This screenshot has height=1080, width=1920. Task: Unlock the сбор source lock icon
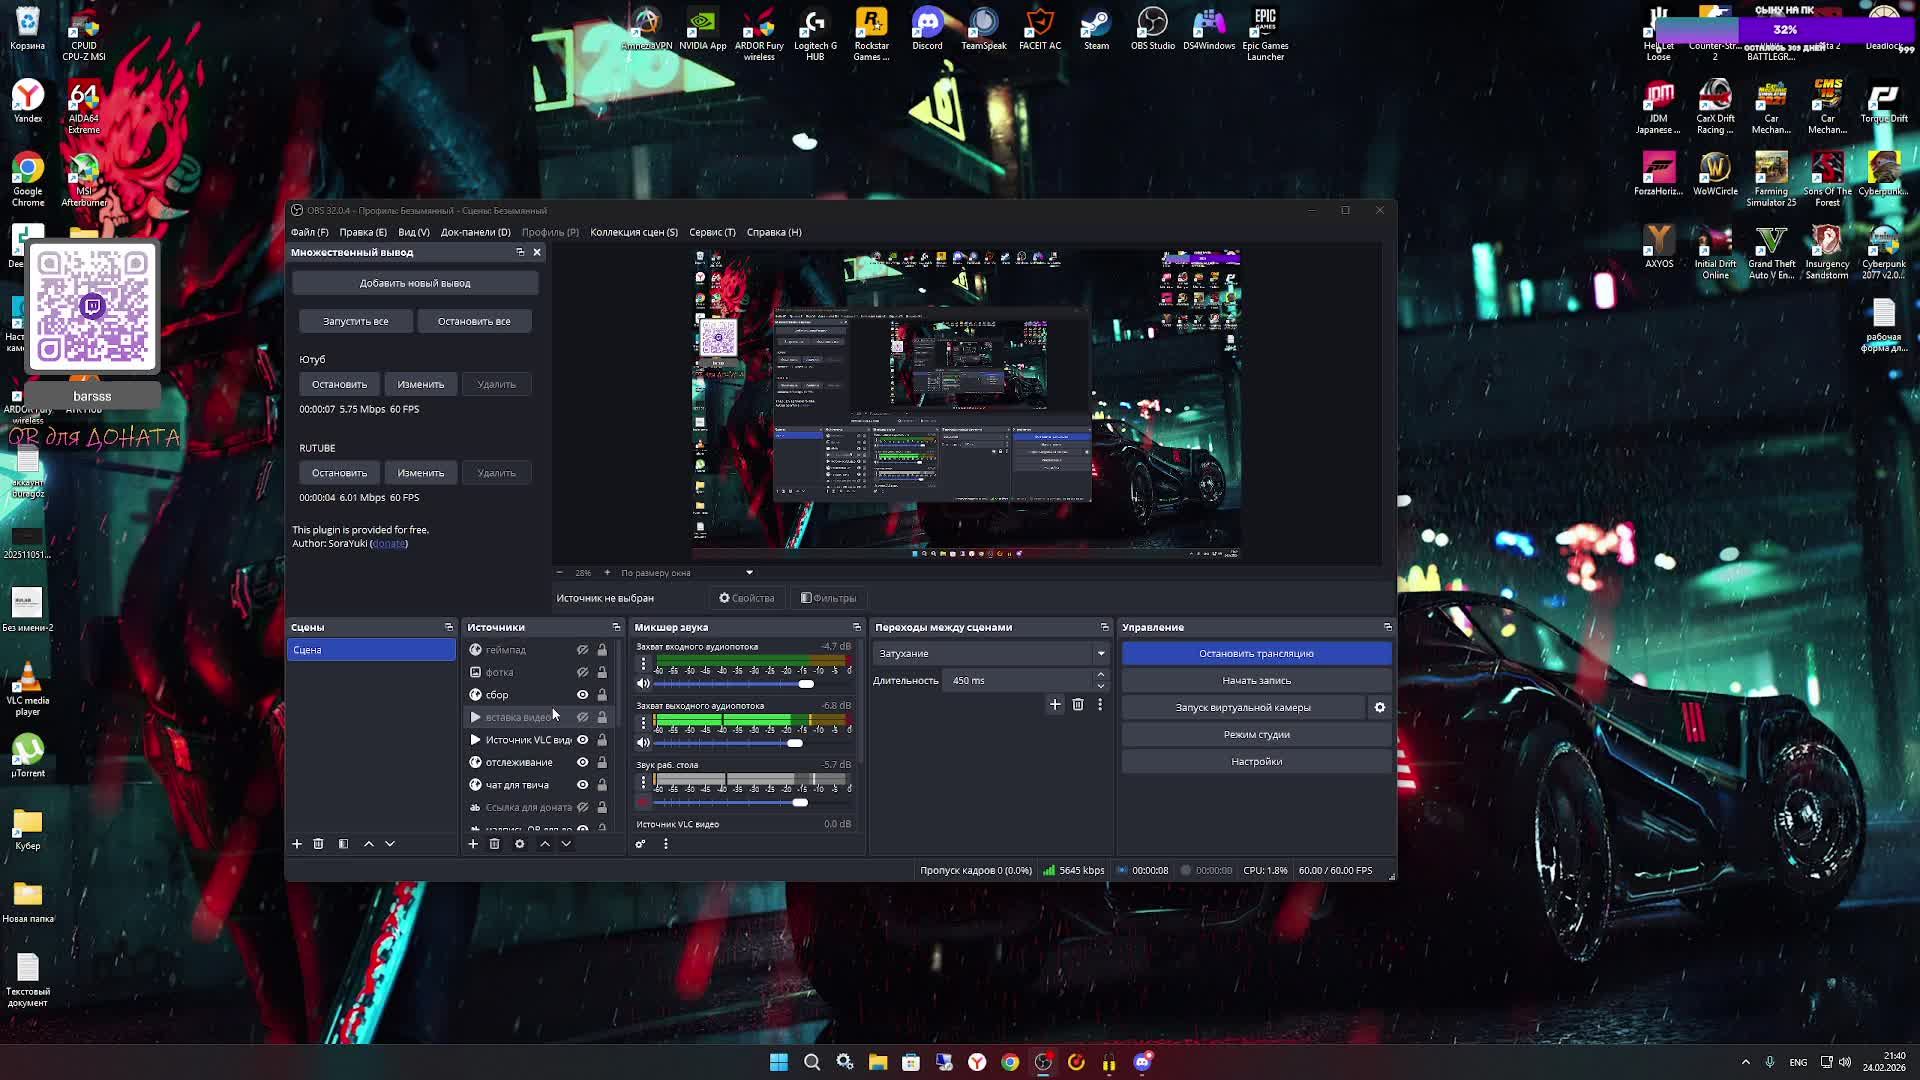tap(602, 695)
